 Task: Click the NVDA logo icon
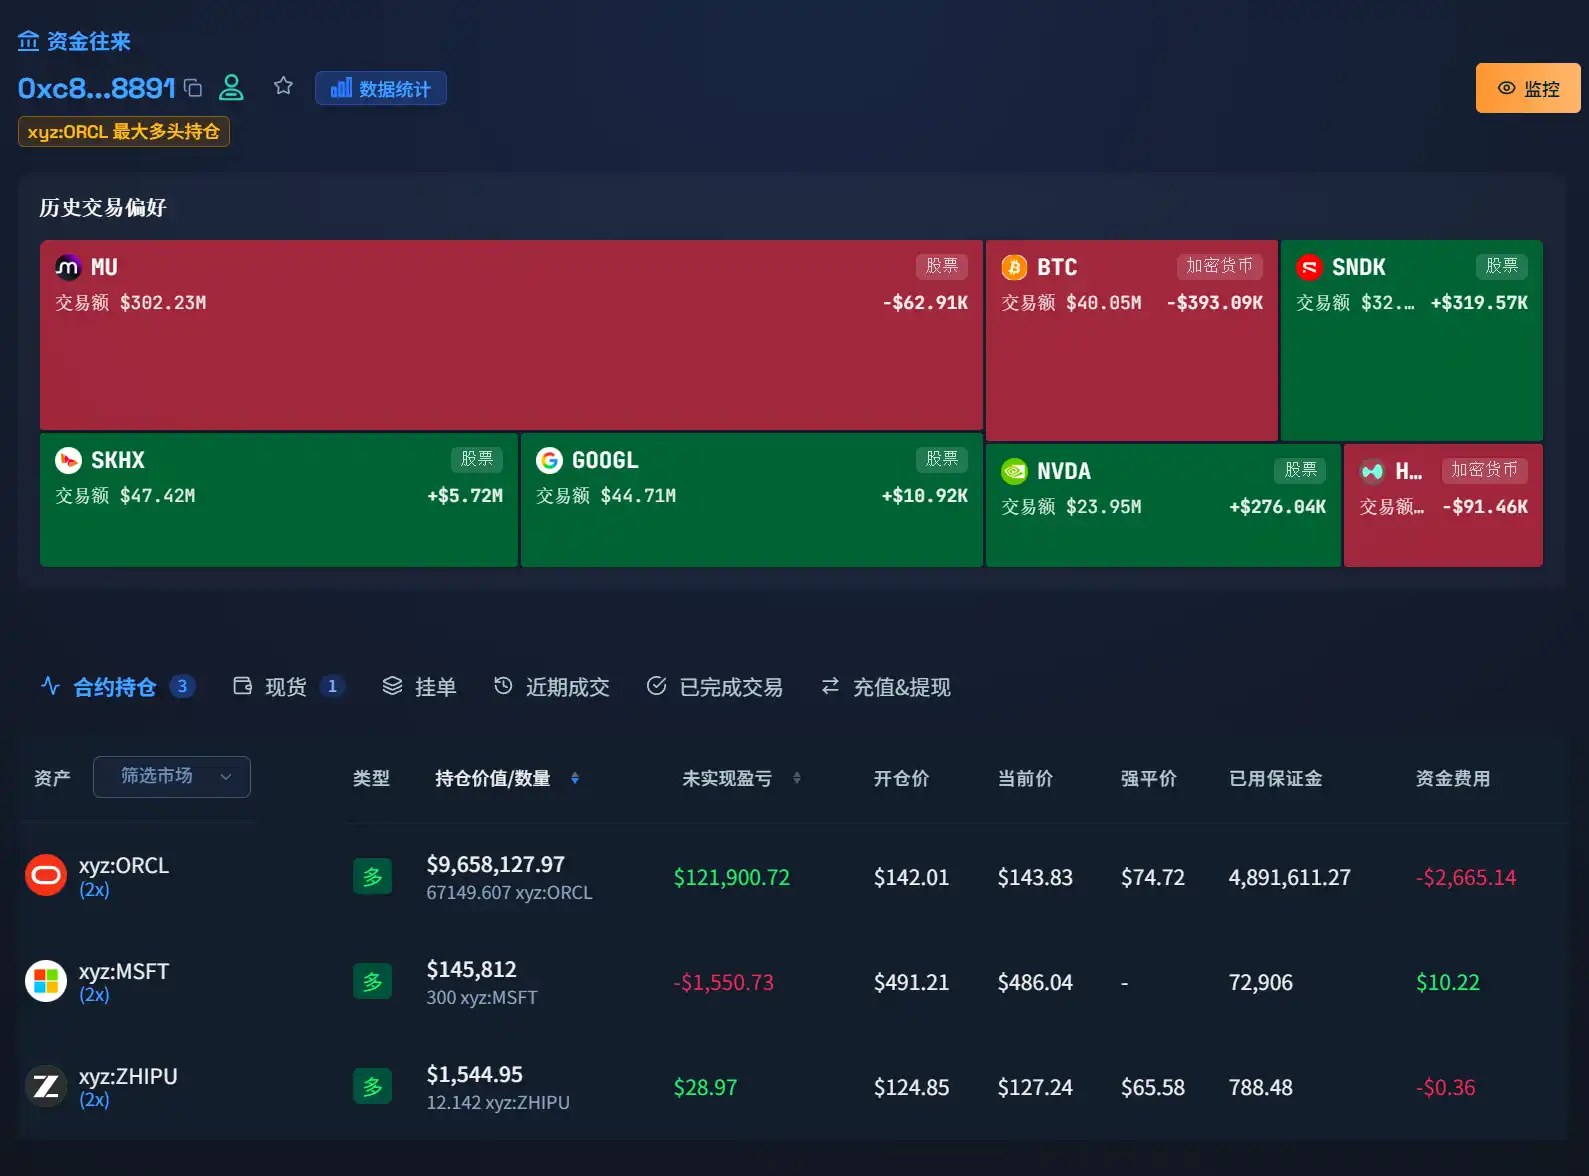click(x=1014, y=471)
